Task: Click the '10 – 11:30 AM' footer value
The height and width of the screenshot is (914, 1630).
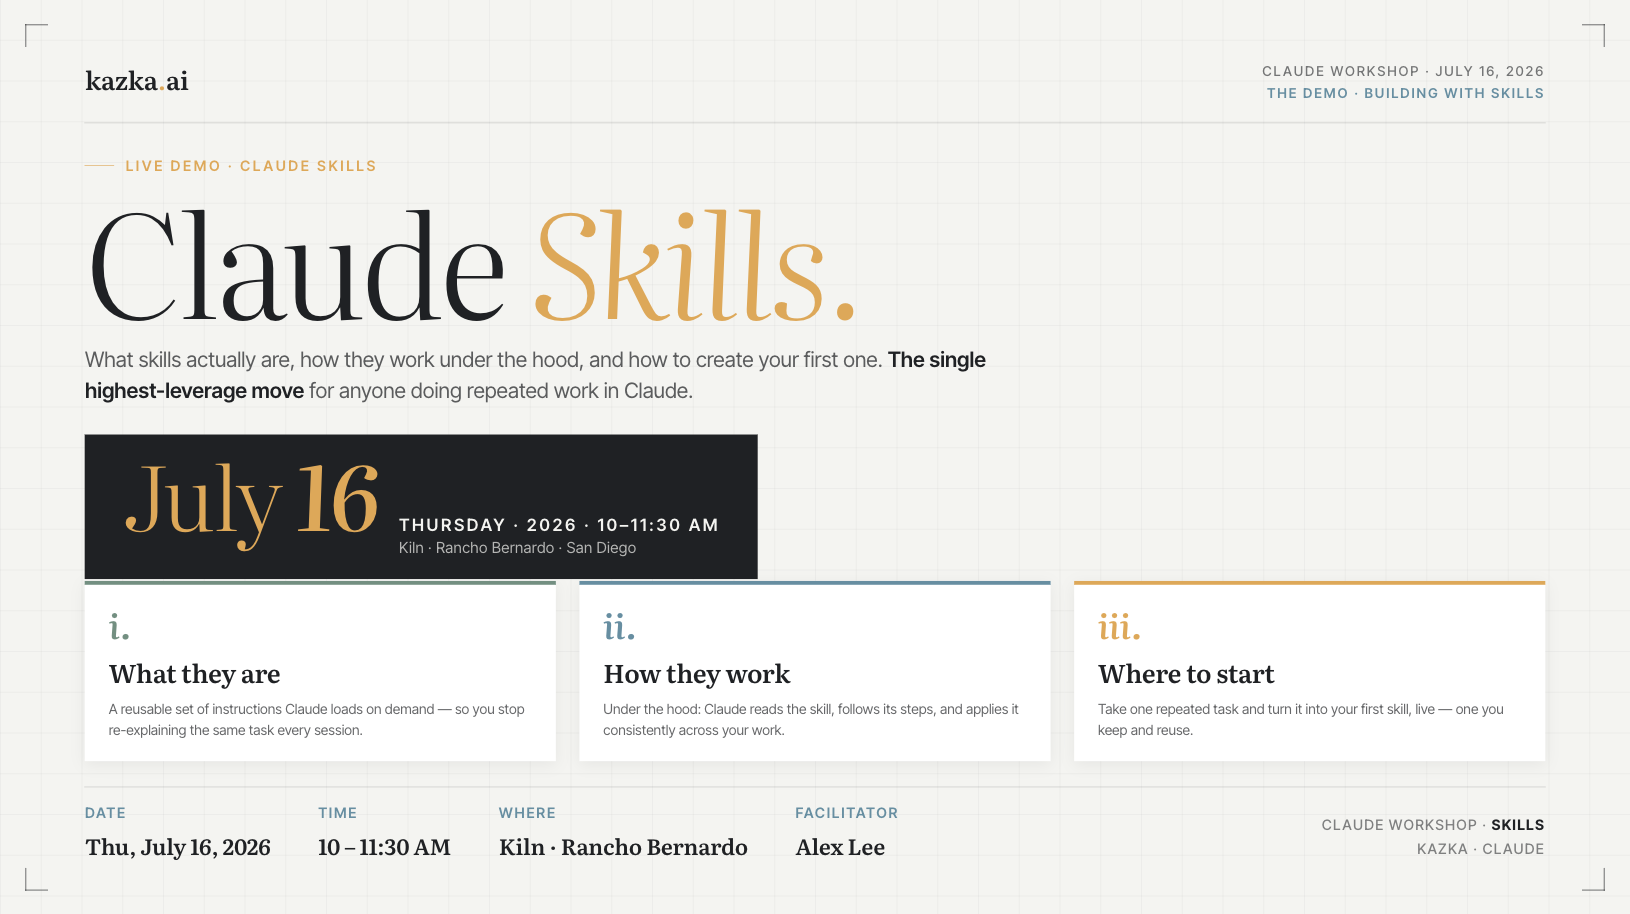Action: [384, 847]
